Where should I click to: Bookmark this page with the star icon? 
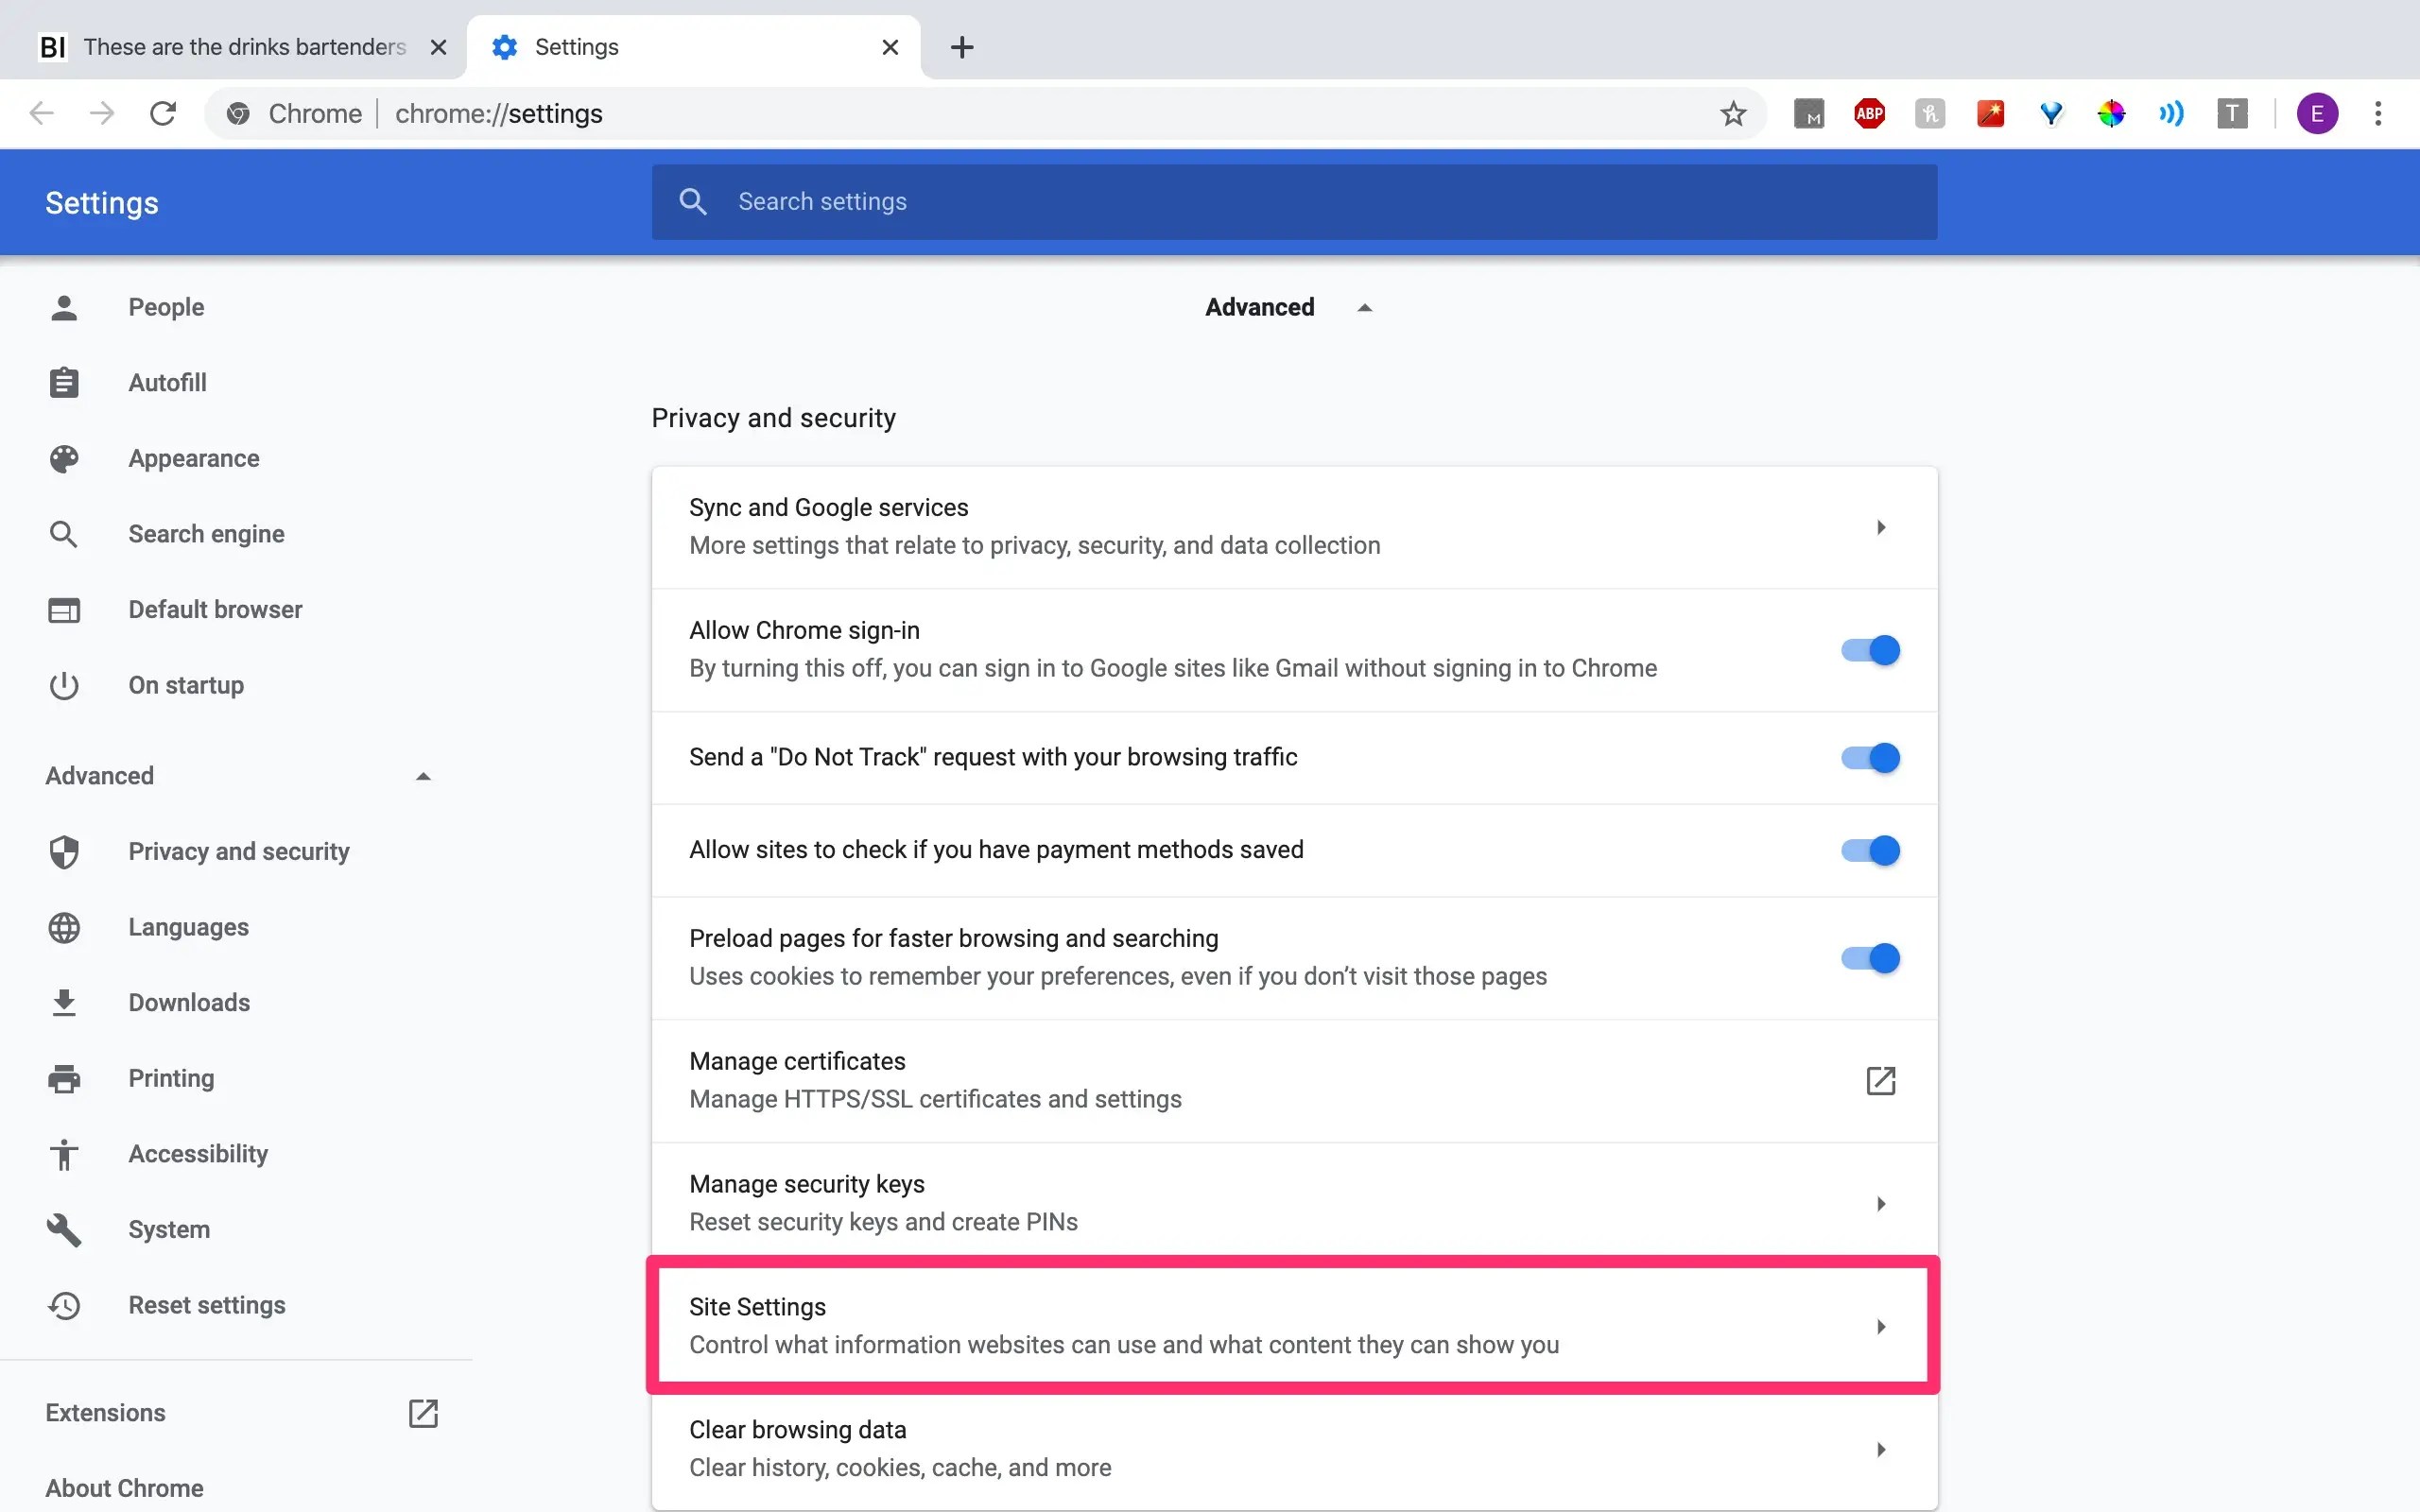[x=1733, y=113]
